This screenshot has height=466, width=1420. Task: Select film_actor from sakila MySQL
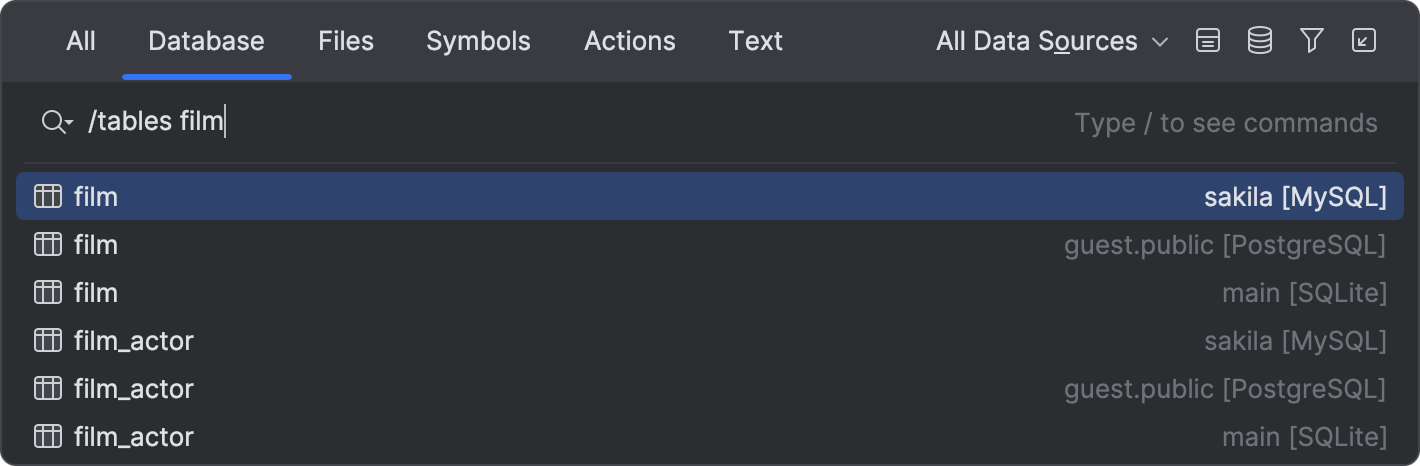(x=134, y=341)
